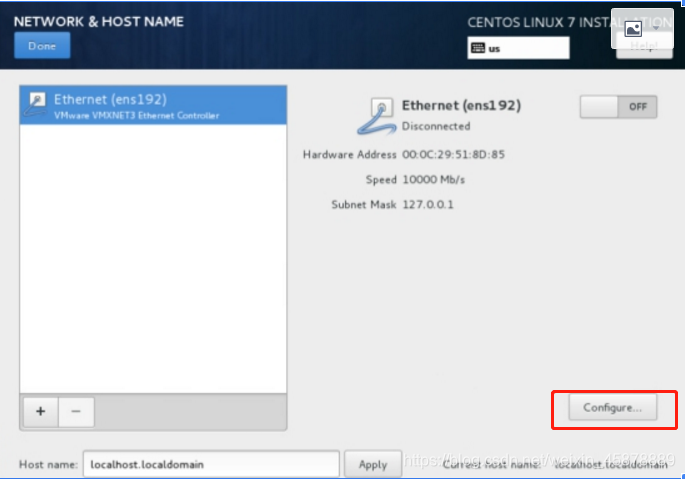Click the image icon overlay at top right
The width and height of the screenshot is (685, 479).
click(x=633, y=29)
